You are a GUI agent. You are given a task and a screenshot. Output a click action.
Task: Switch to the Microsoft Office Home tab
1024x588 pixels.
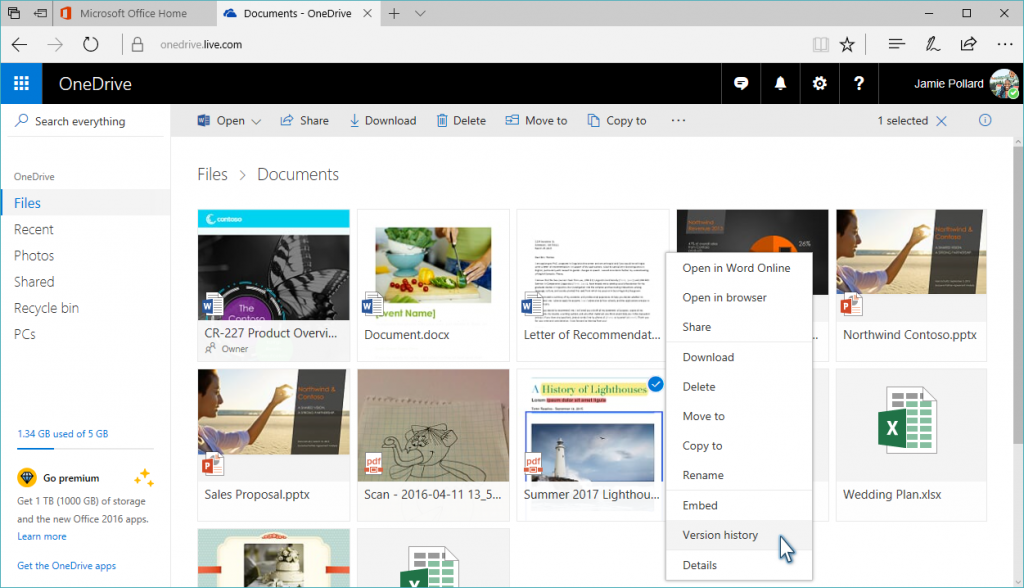pyautogui.click(x=135, y=14)
